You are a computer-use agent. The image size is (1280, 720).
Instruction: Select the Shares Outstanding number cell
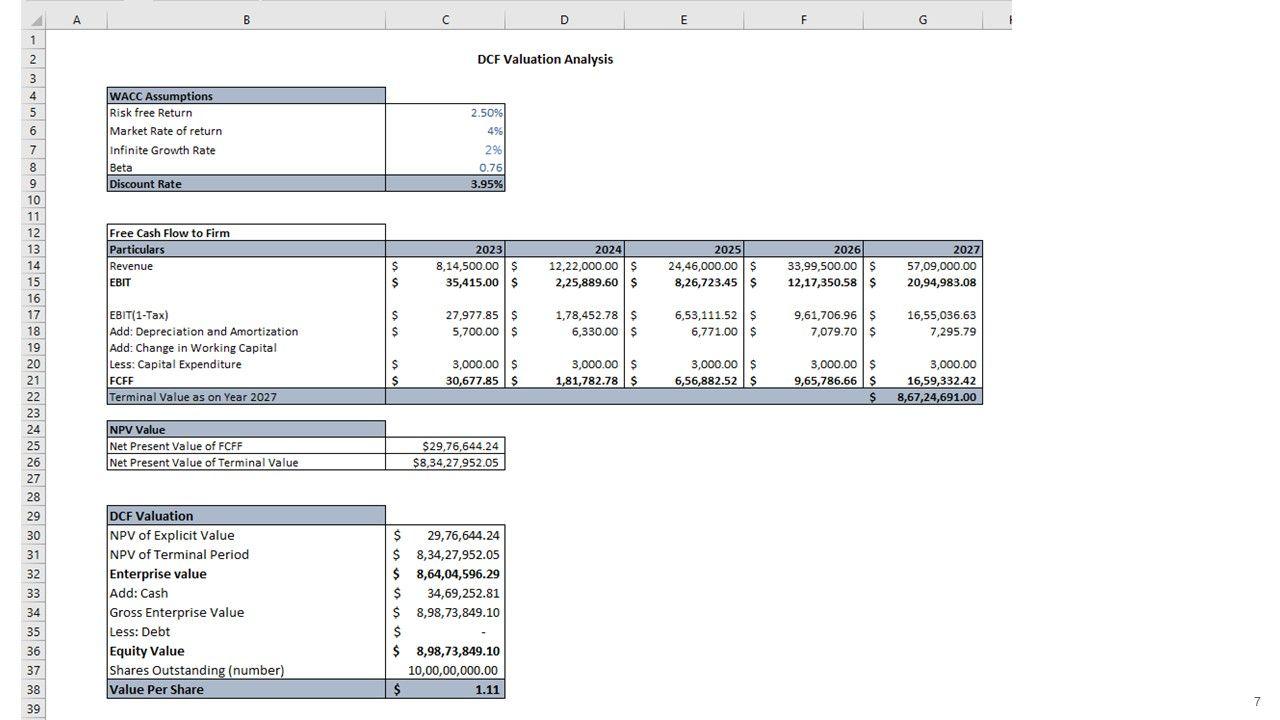(x=445, y=671)
